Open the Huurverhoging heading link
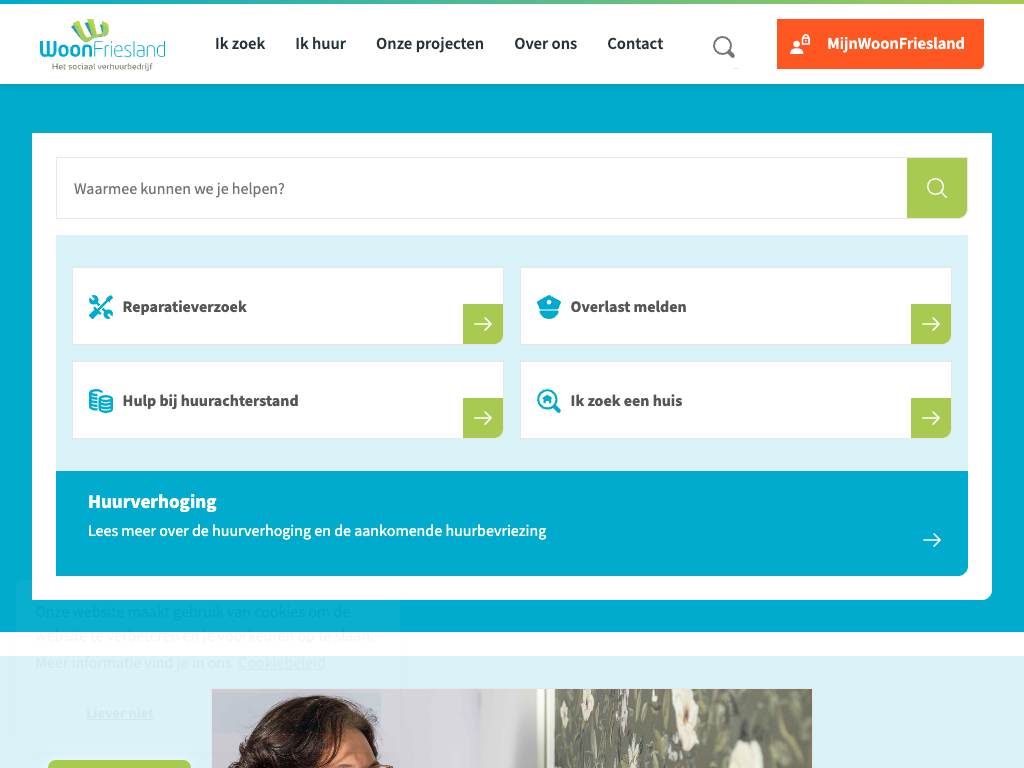The width and height of the screenshot is (1024, 768). 152,502
